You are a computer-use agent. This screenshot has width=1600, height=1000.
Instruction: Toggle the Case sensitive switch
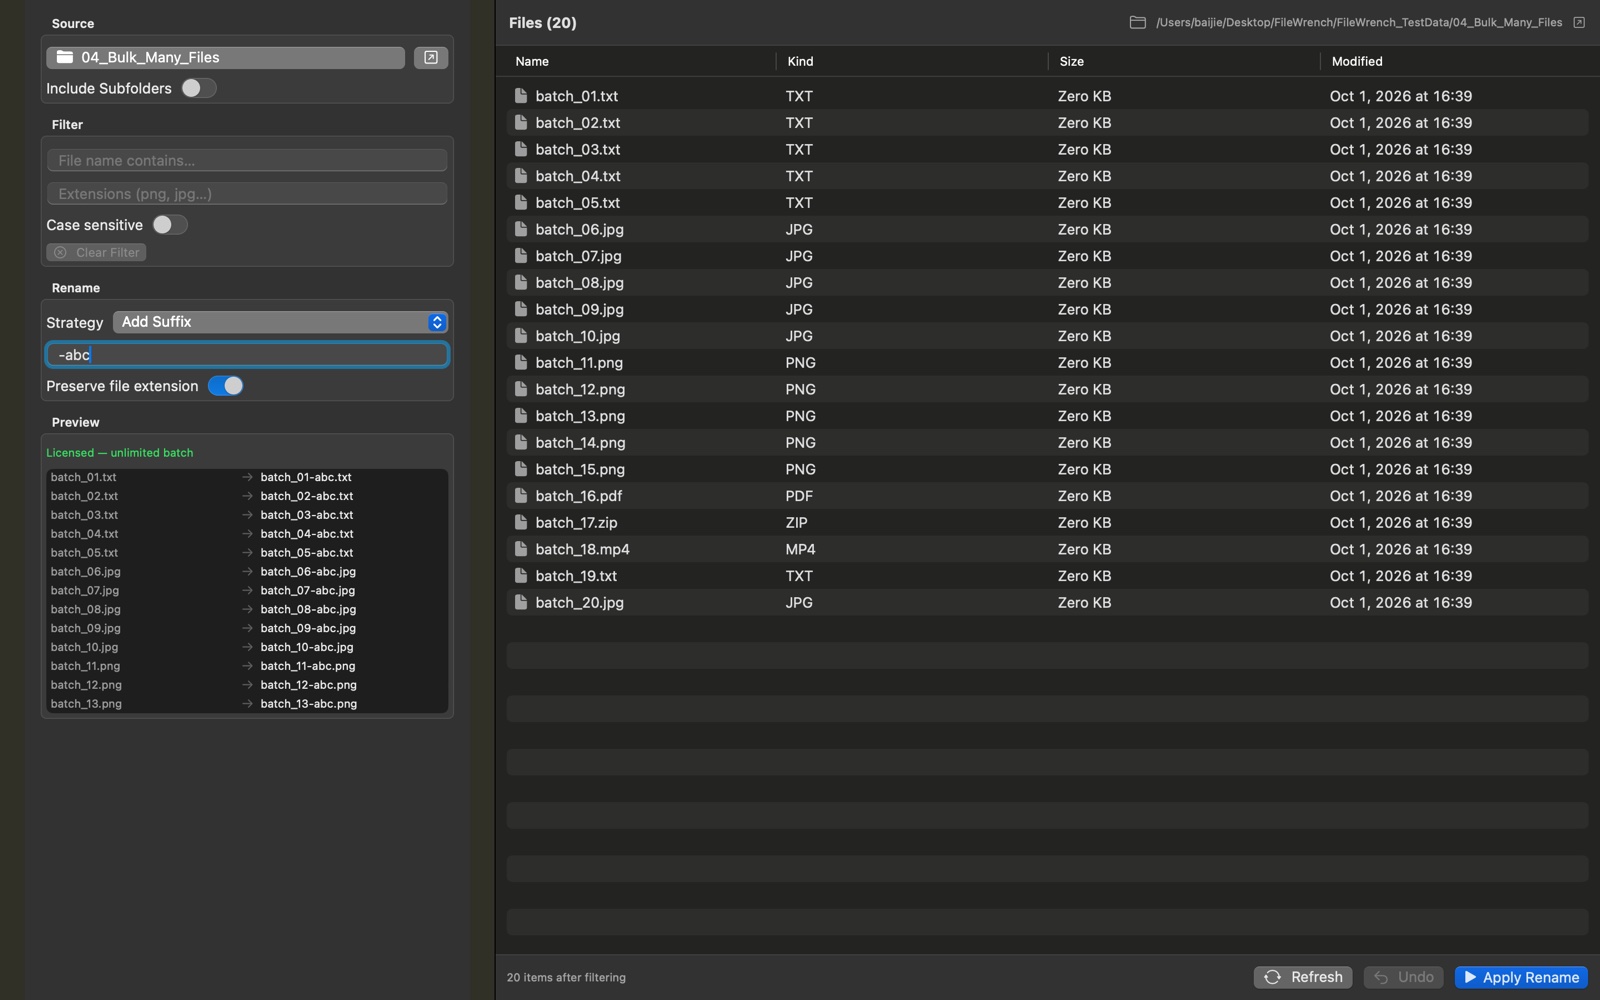click(x=169, y=225)
